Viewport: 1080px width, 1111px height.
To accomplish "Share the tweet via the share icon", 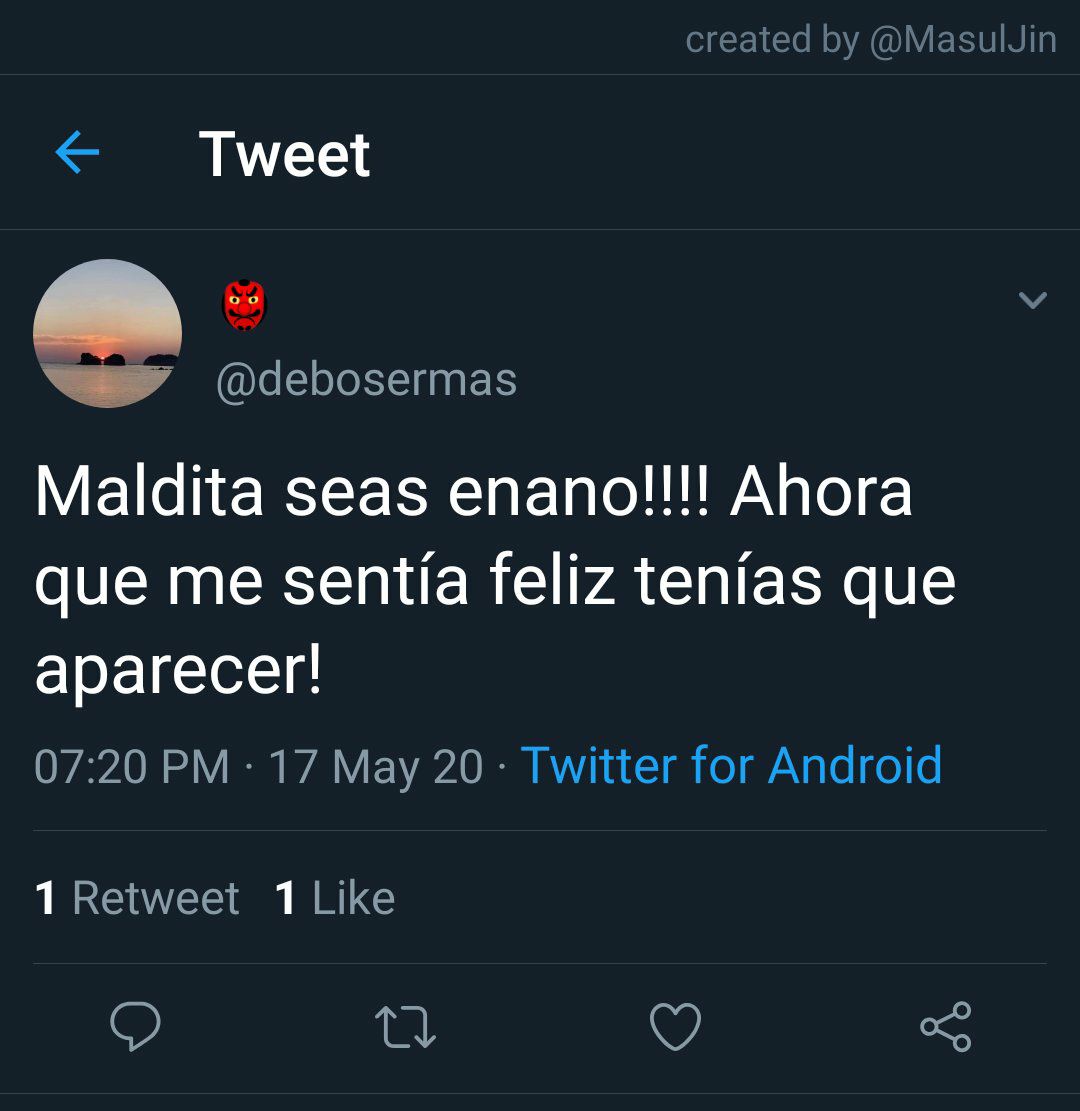I will click(x=945, y=1026).
